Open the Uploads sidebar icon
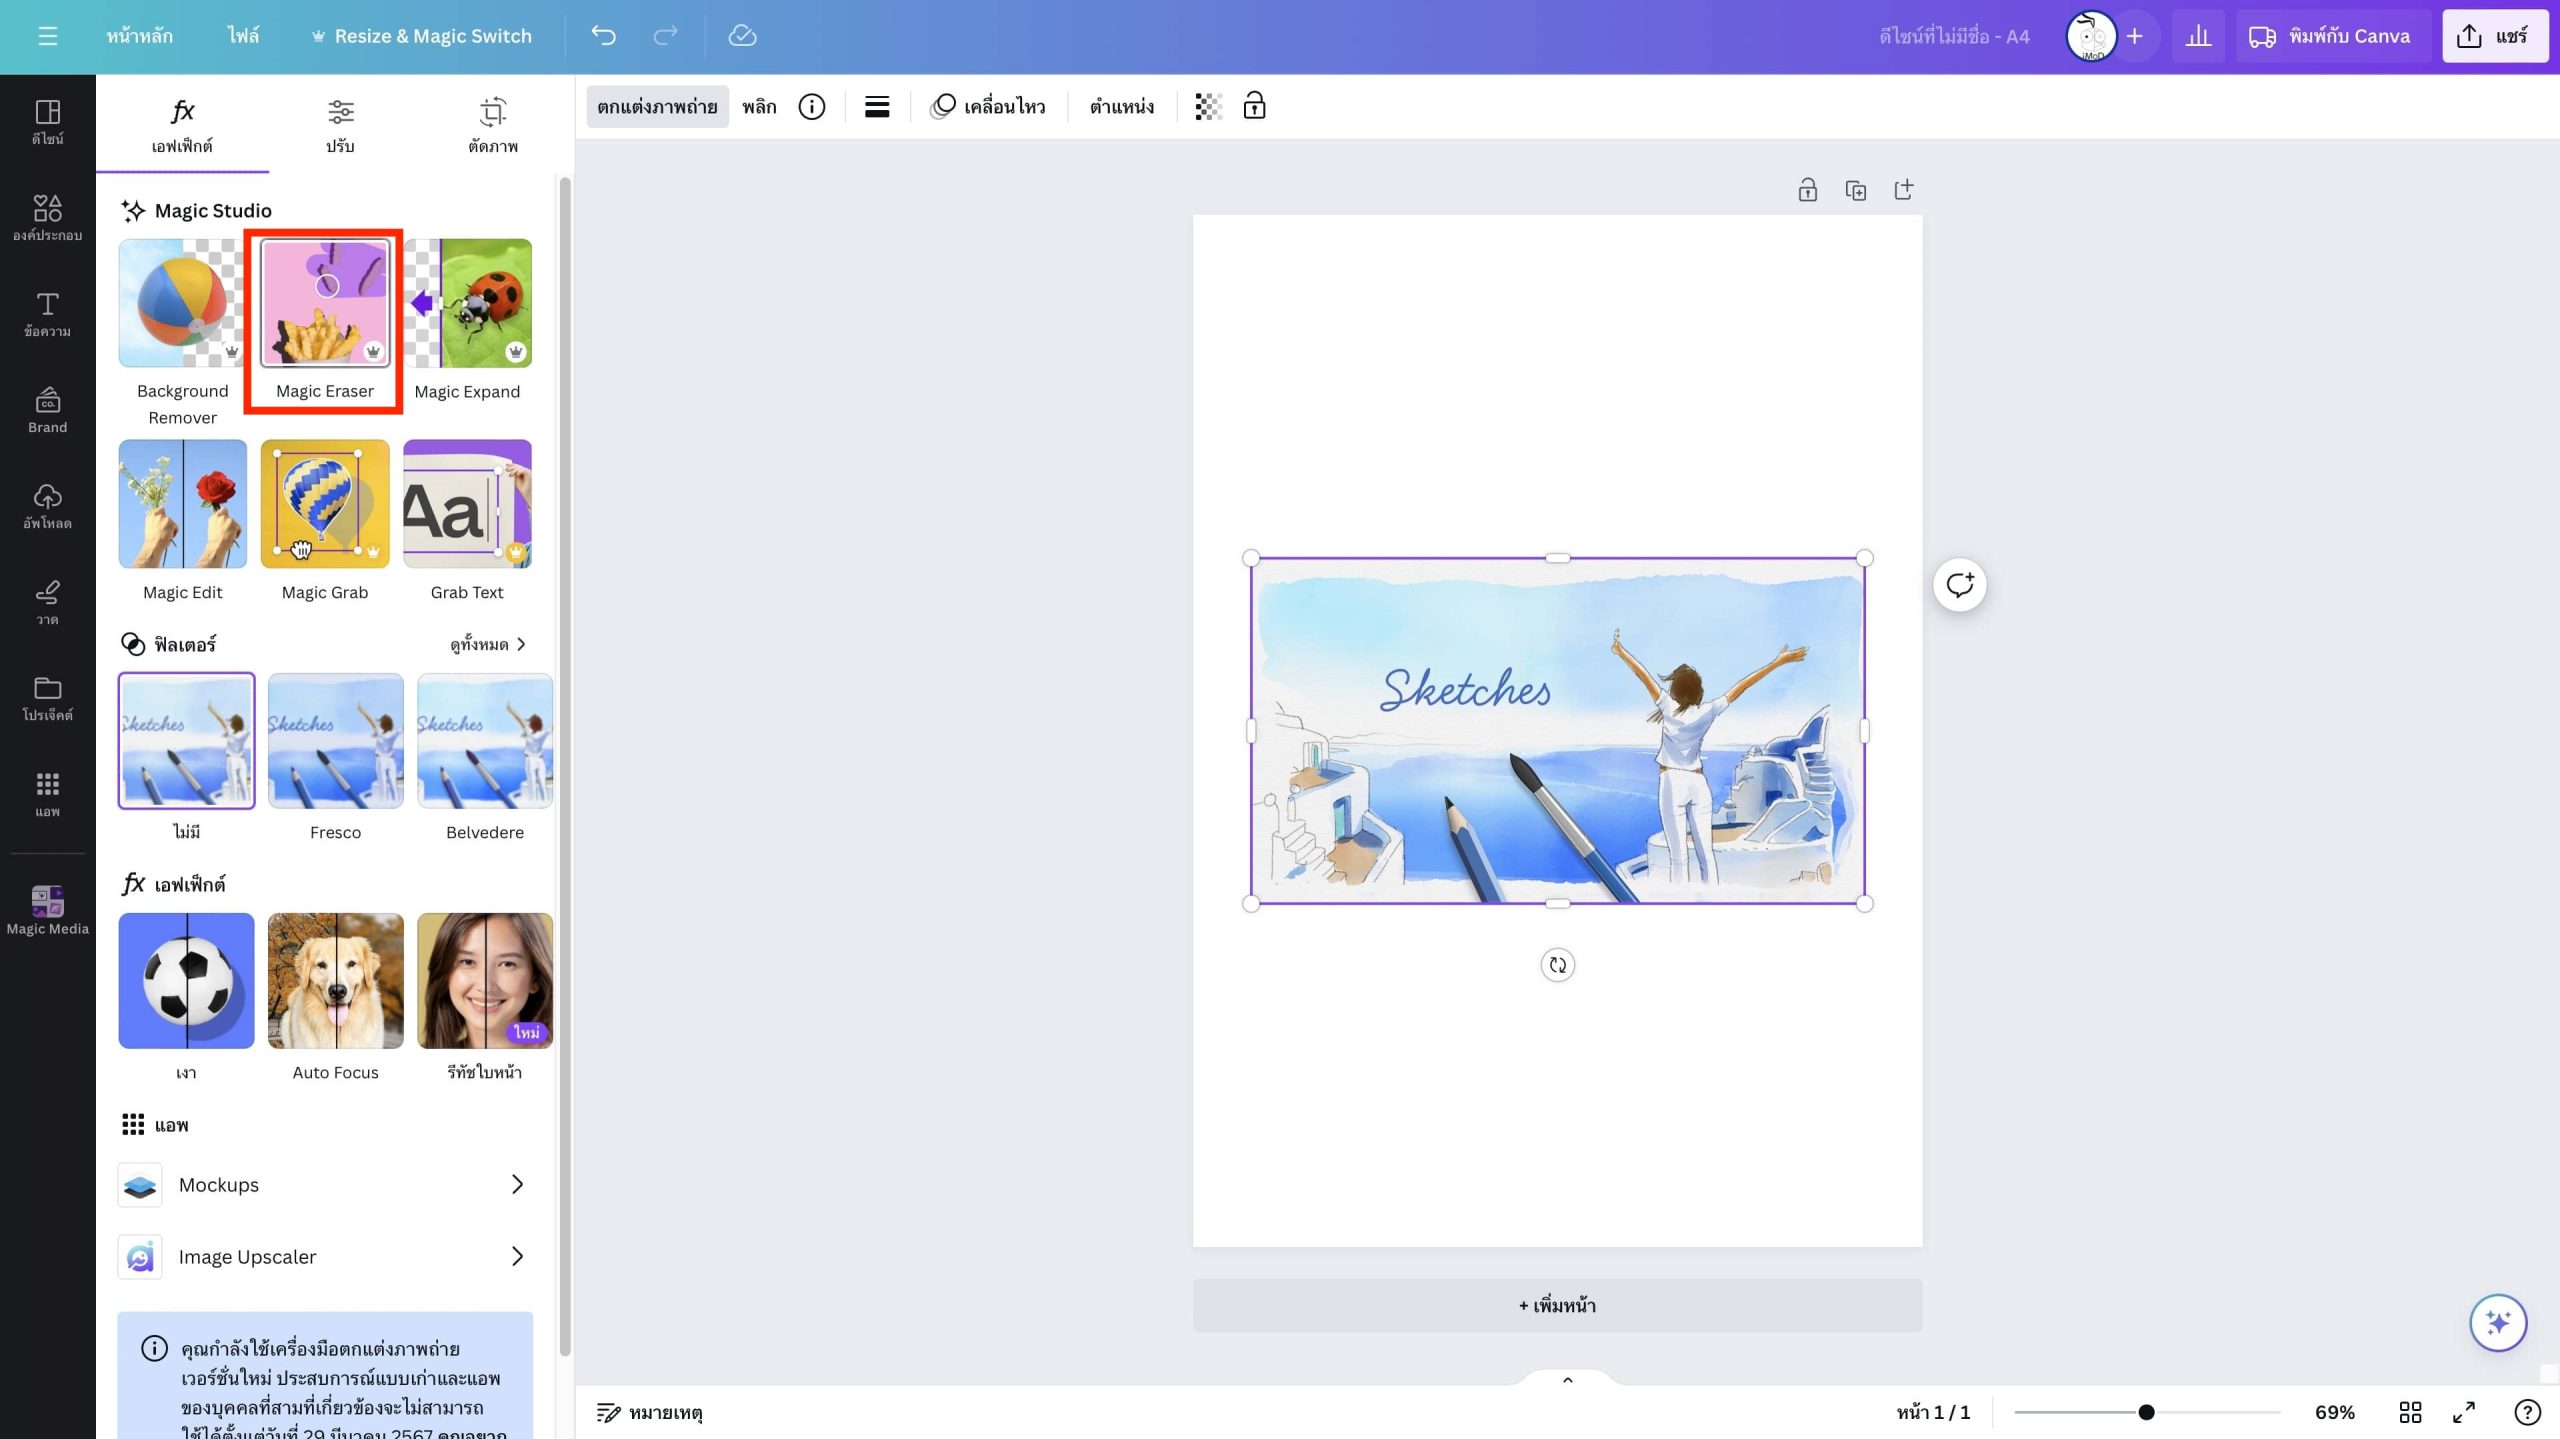The height and width of the screenshot is (1439, 2560). [47, 506]
